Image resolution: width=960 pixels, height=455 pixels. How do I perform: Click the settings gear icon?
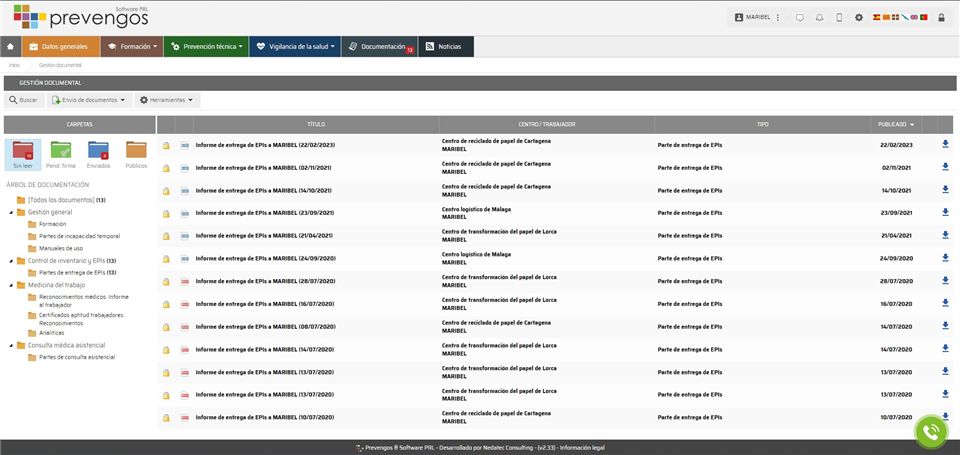[x=858, y=17]
